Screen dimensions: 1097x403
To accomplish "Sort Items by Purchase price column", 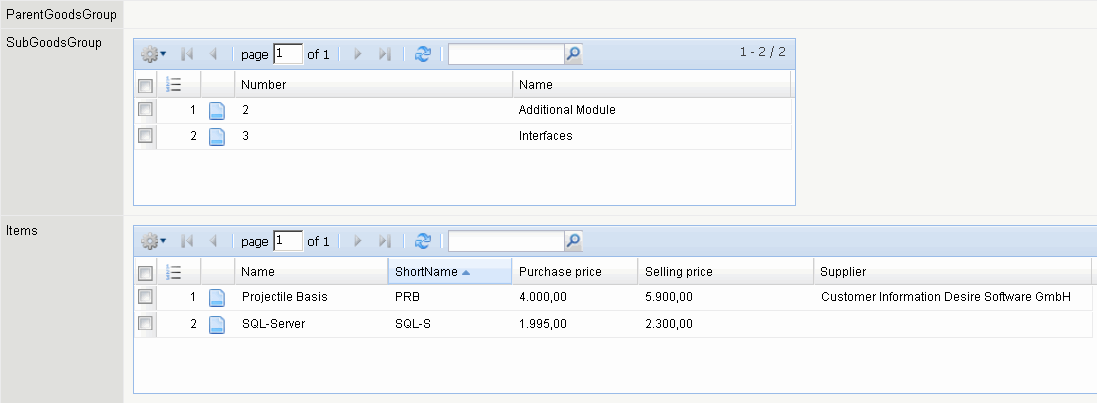I will point(560,271).
